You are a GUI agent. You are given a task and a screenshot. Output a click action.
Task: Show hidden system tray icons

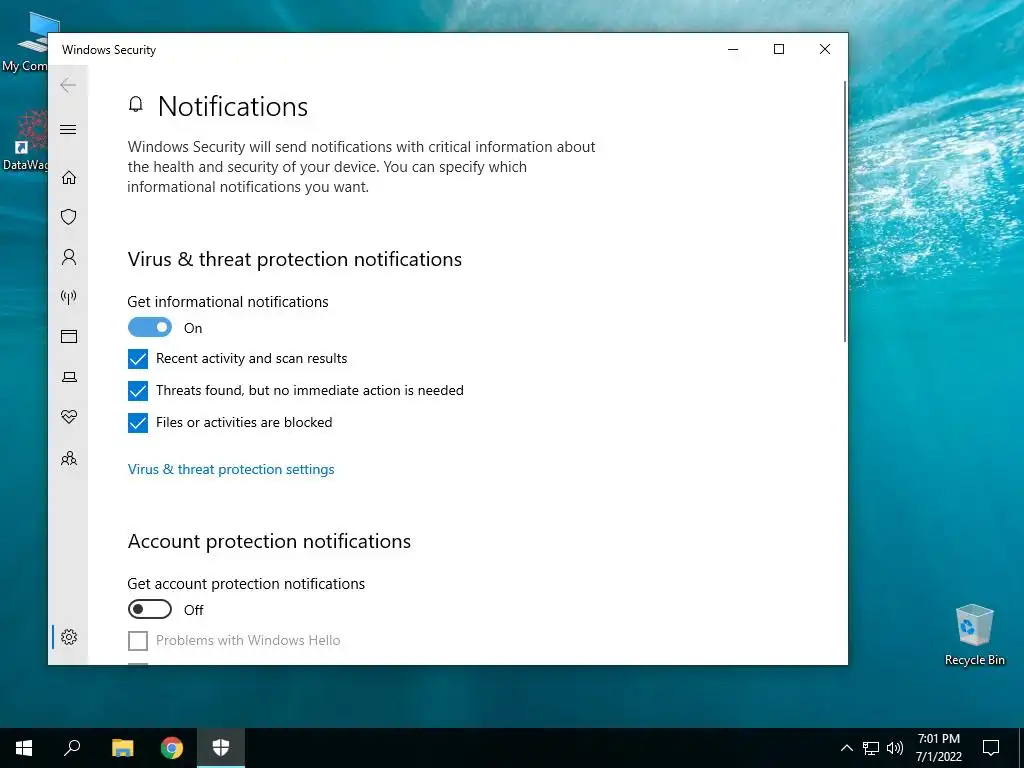[x=846, y=748]
